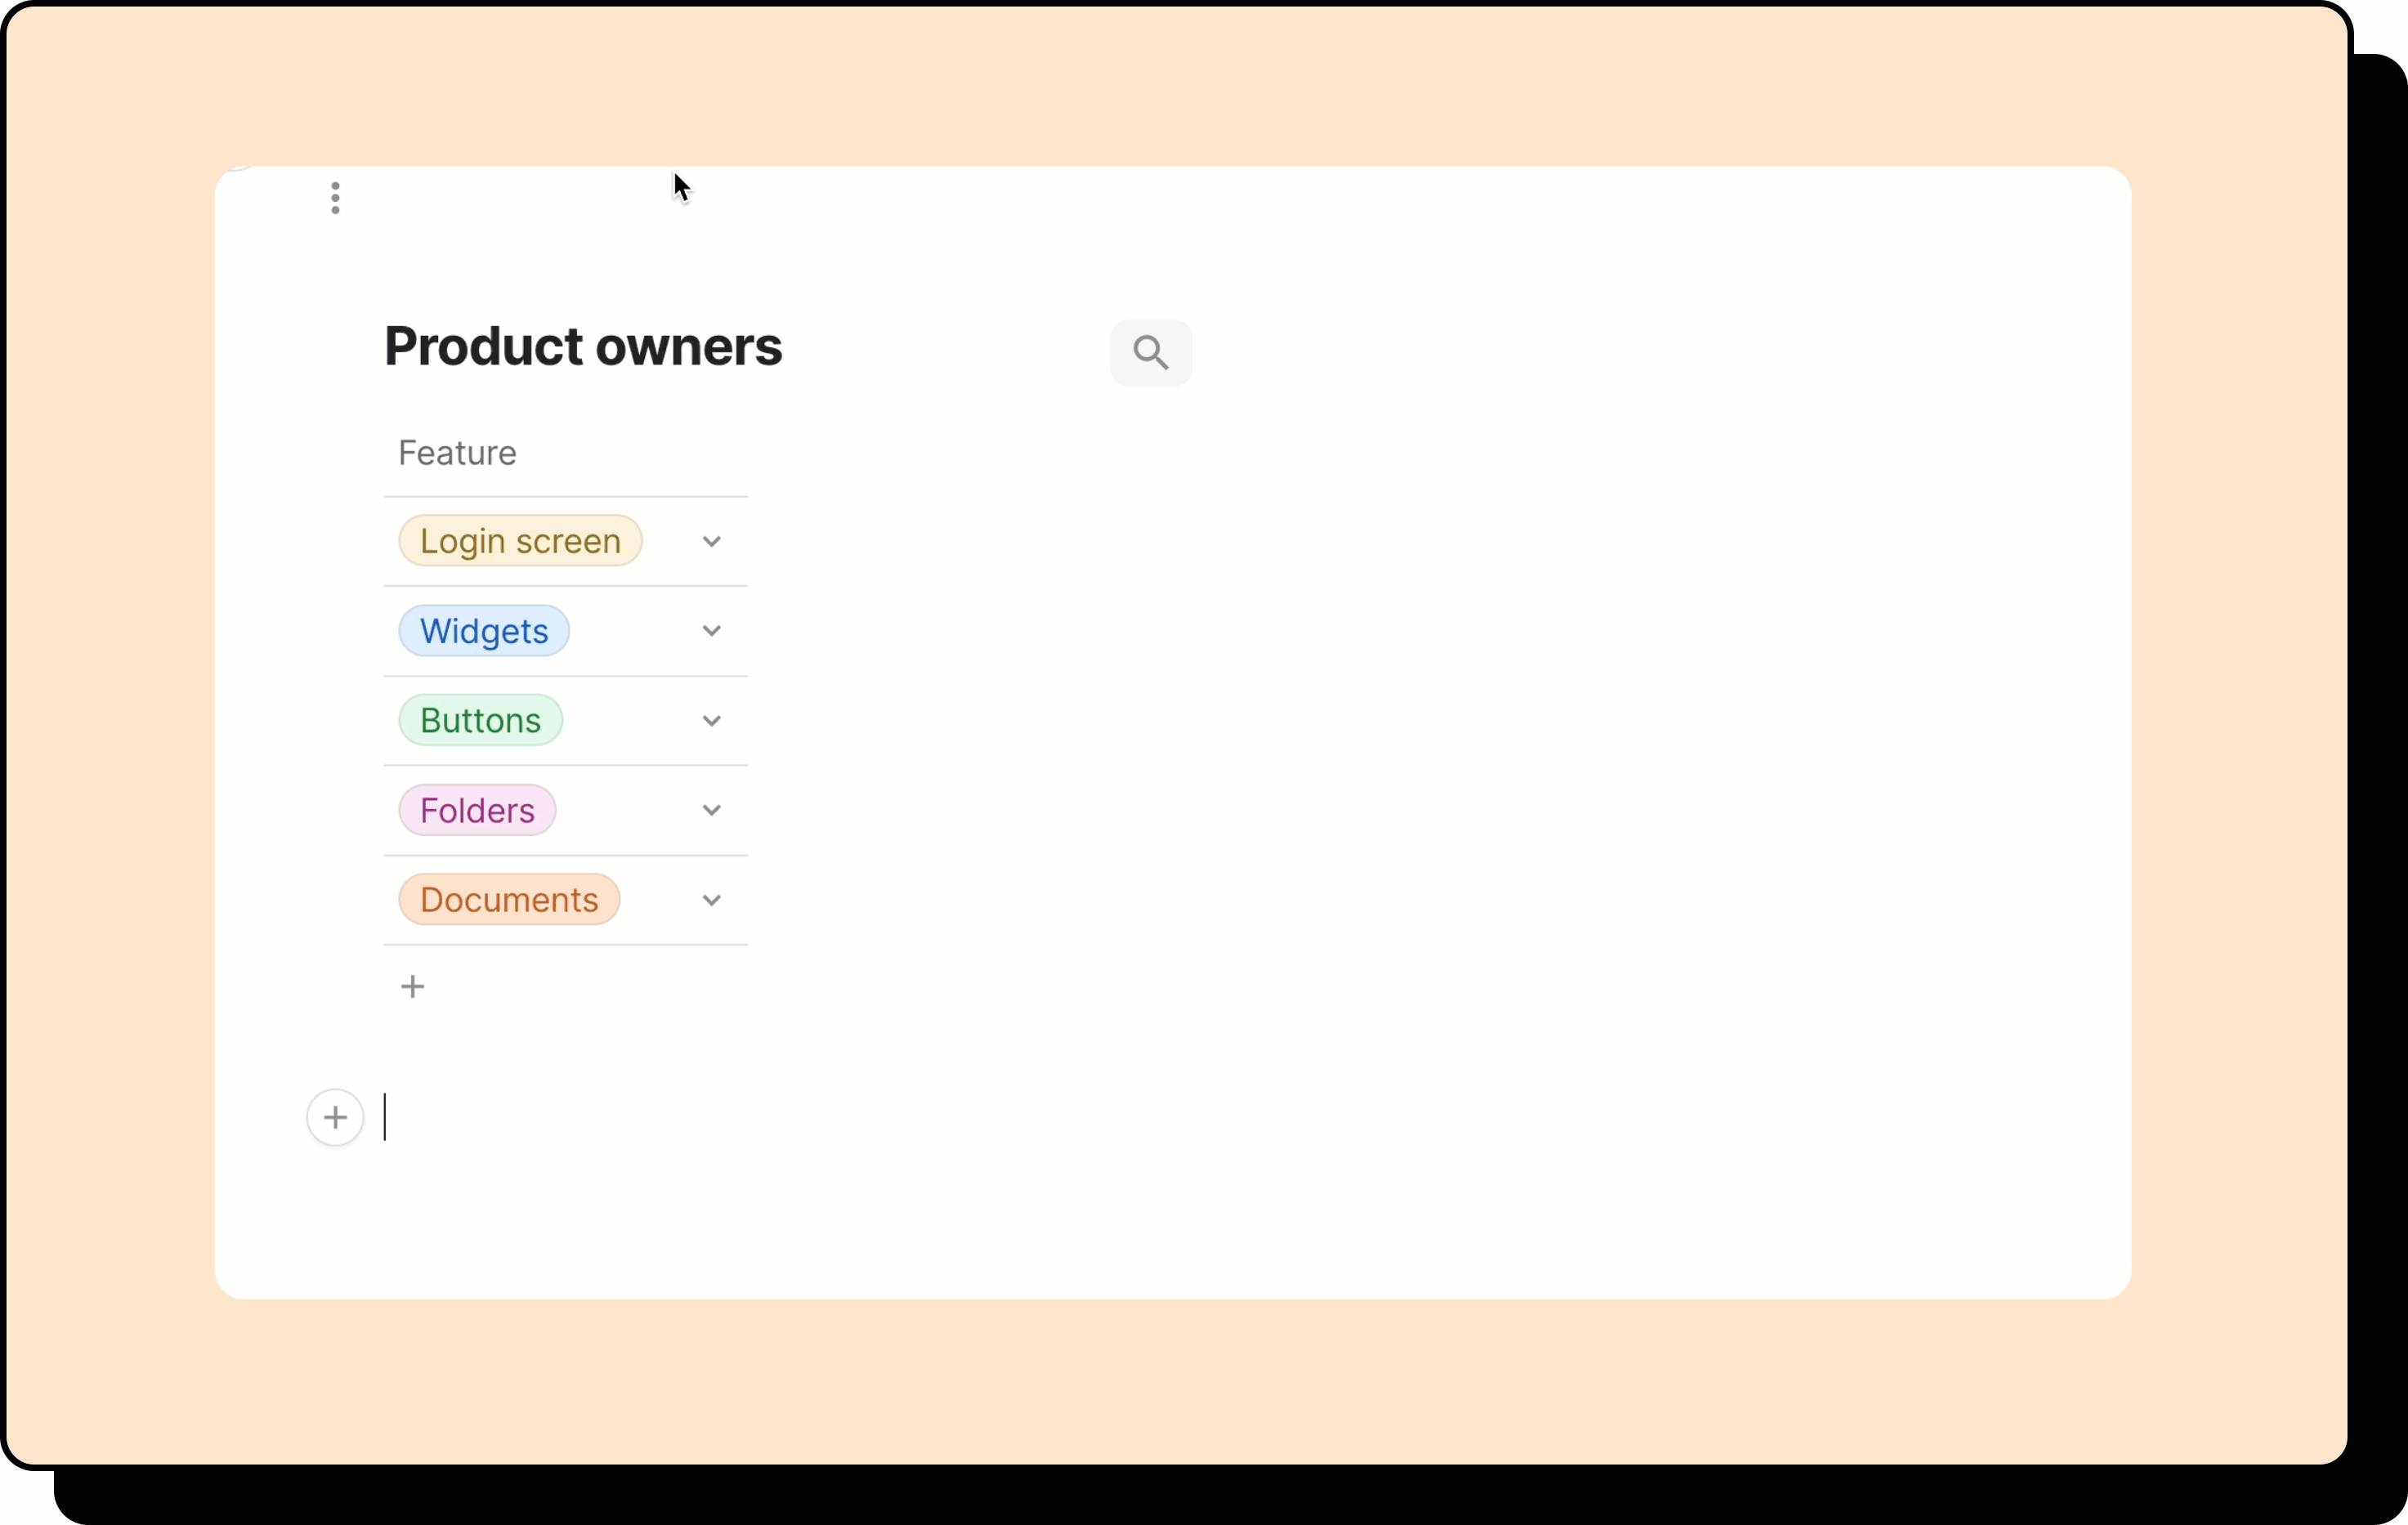Click the plus icon below Documents row
The width and height of the screenshot is (2408, 1525).
pyautogui.click(x=413, y=986)
